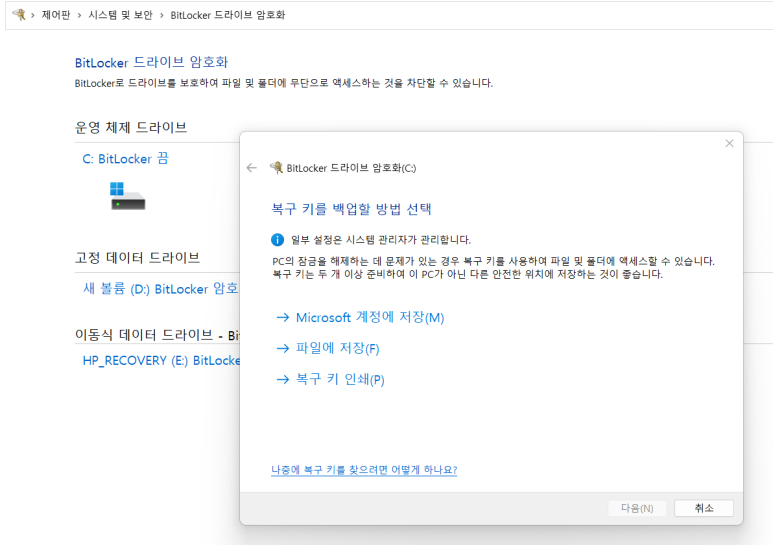The height and width of the screenshot is (545, 773).
Task: Click 고정 데이터 드라이브 section heading
Action: [137, 257]
